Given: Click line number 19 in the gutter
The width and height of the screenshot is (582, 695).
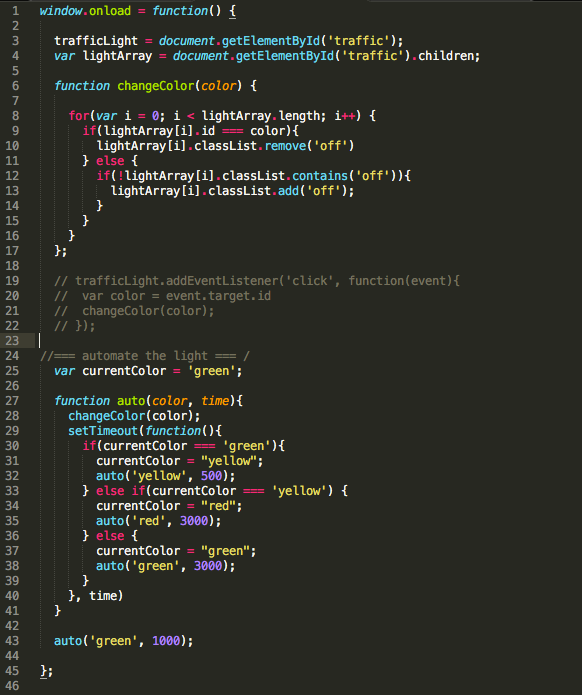Looking at the screenshot, I should pyautogui.click(x=12, y=281).
